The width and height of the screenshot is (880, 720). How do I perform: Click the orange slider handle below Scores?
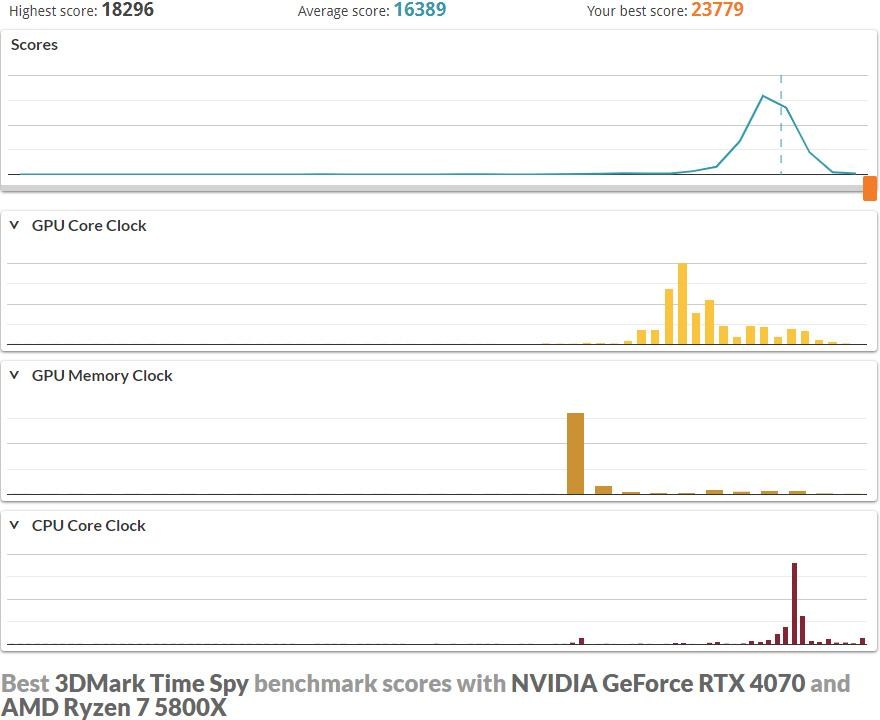[x=870, y=188]
